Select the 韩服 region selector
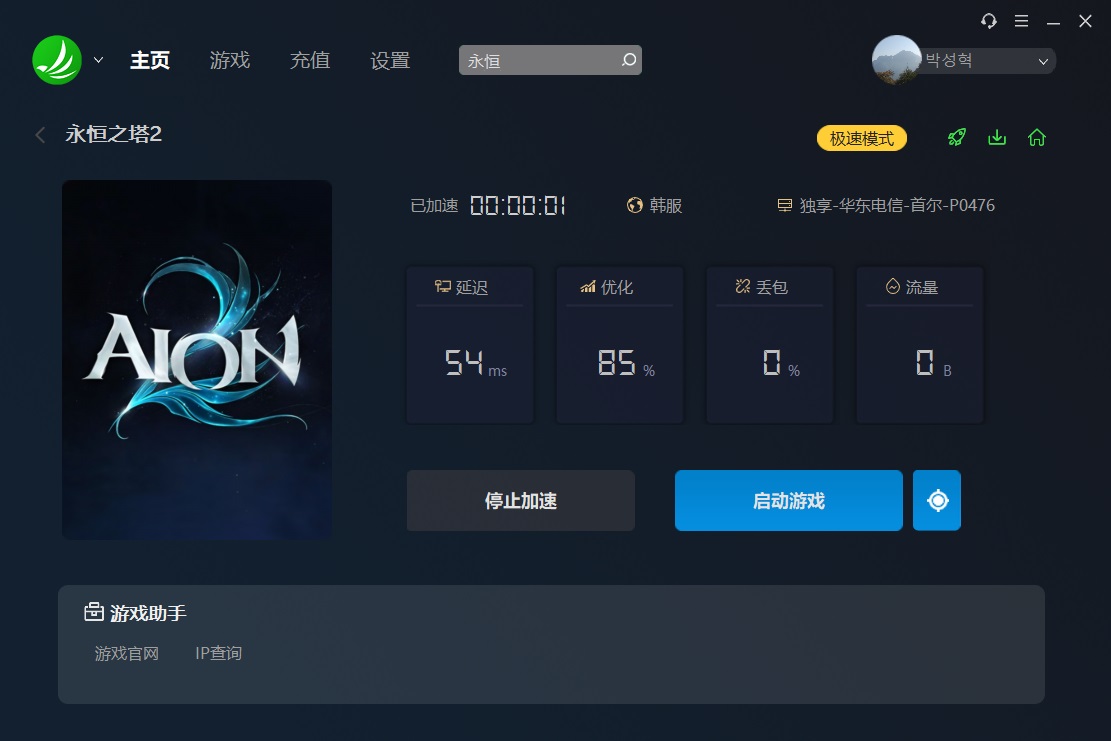Screen dimensions: 1111x741 (x=655, y=205)
